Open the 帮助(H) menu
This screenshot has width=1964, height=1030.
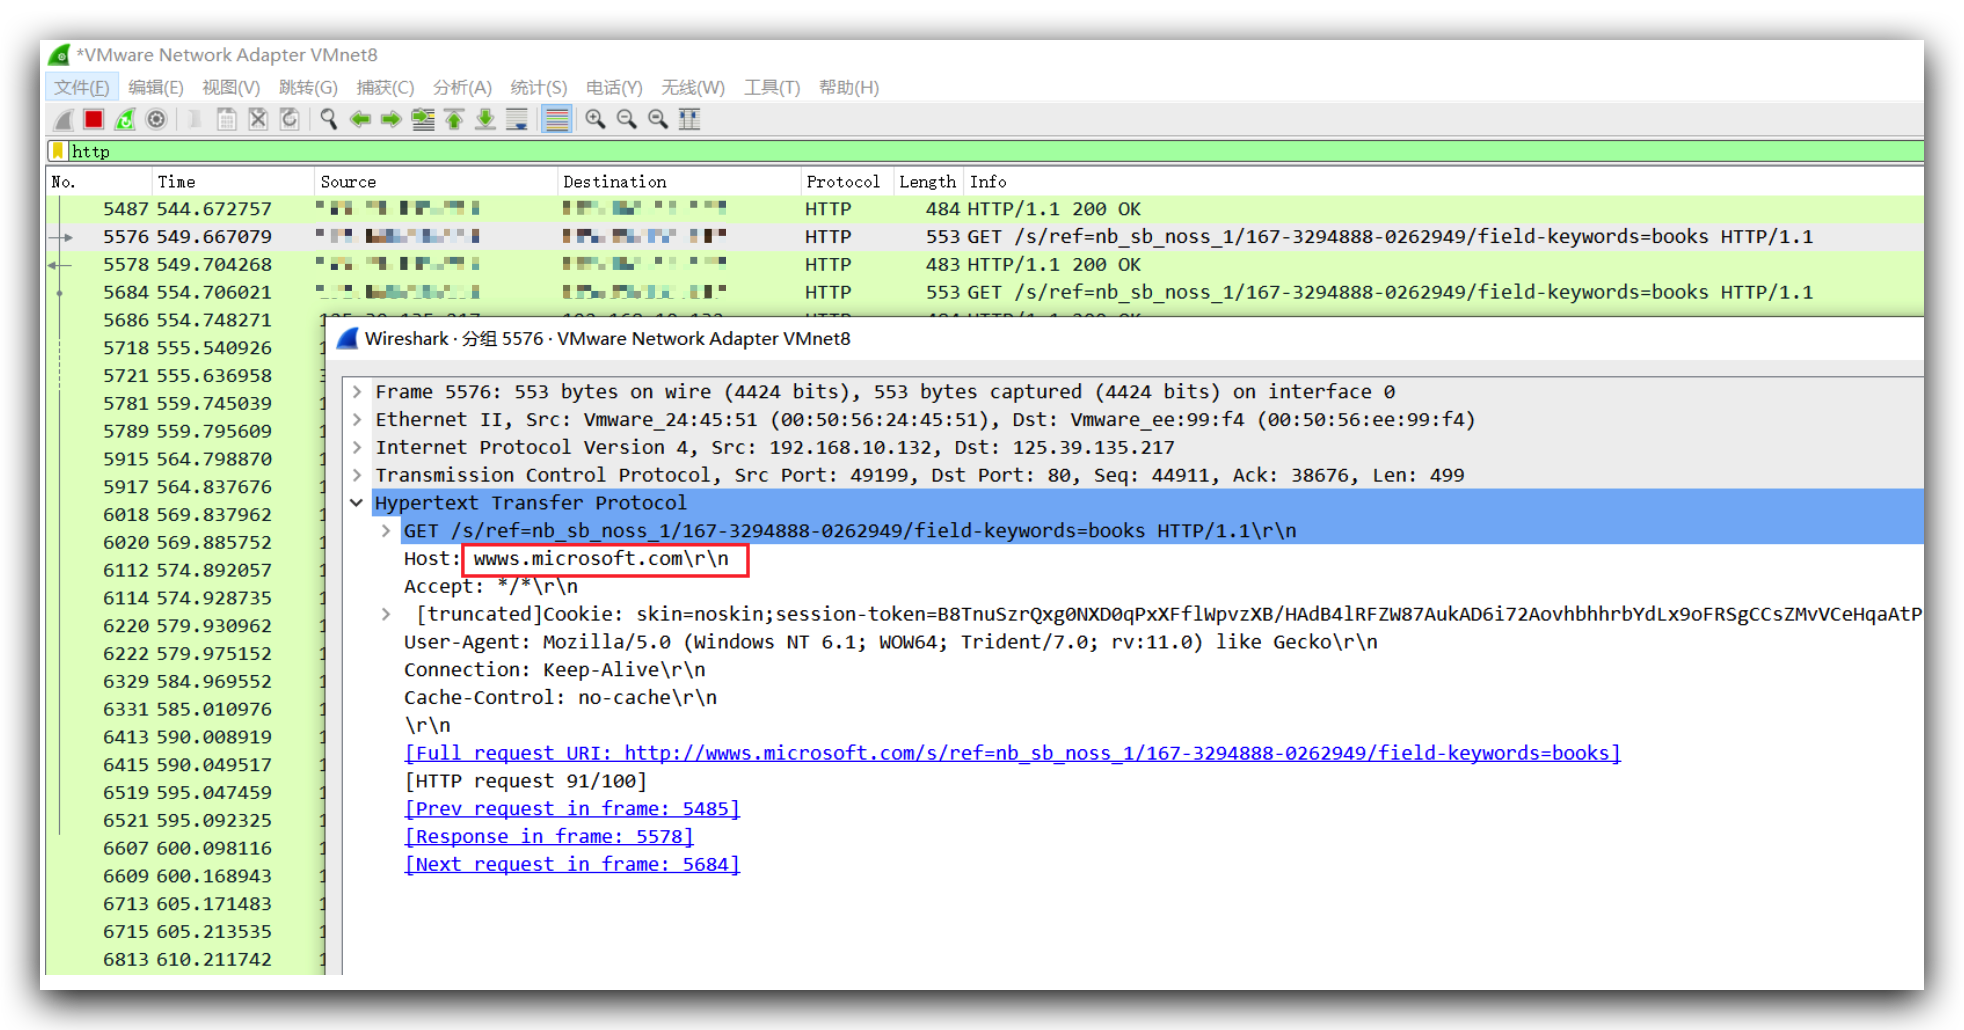tap(849, 88)
